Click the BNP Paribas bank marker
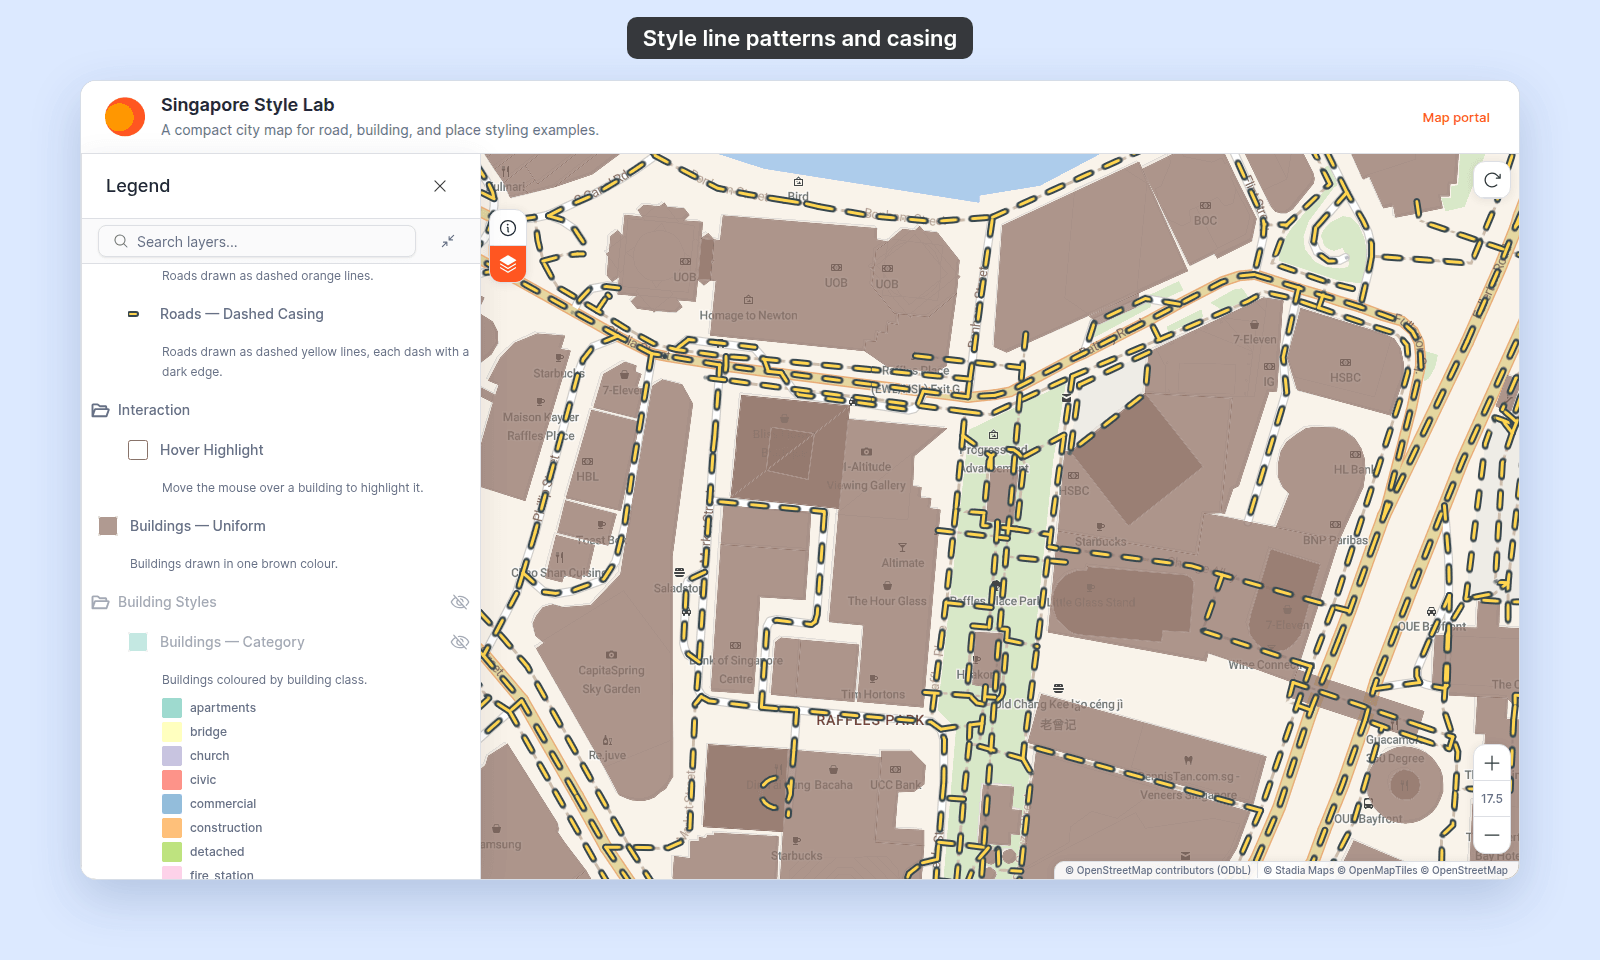This screenshot has width=1600, height=960. pyautogui.click(x=1335, y=525)
